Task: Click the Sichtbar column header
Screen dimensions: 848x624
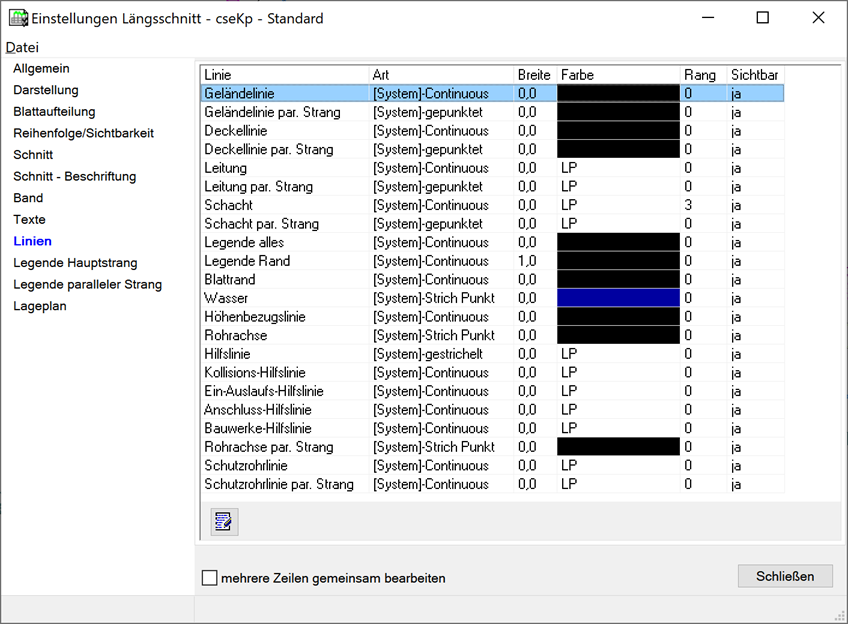Action: coord(755,75)
